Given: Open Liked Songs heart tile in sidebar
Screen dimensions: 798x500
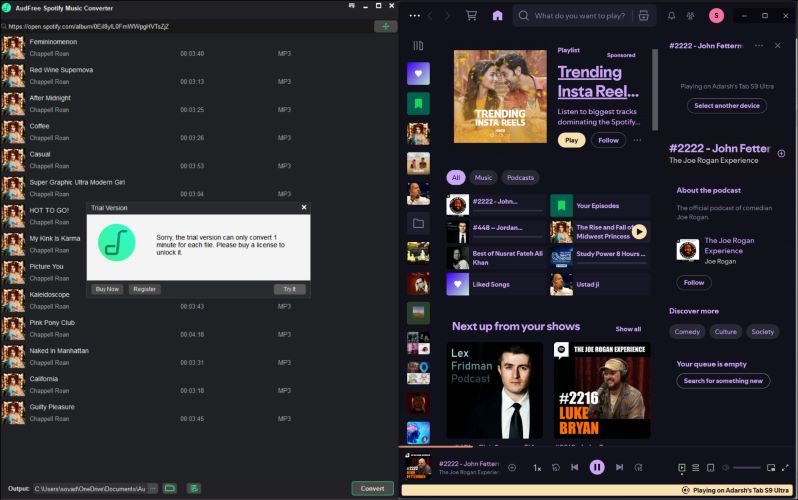Looking at the screenshot, I should (x=418, y=74).
